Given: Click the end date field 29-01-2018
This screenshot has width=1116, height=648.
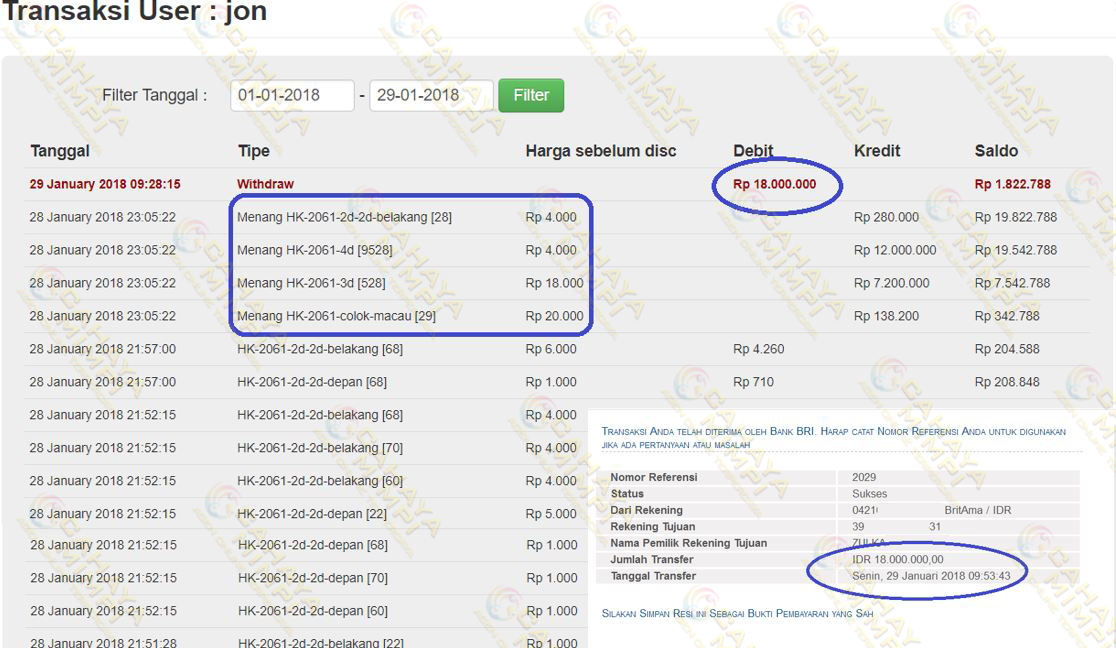Looking at the screenshot, I should point(430,95).
